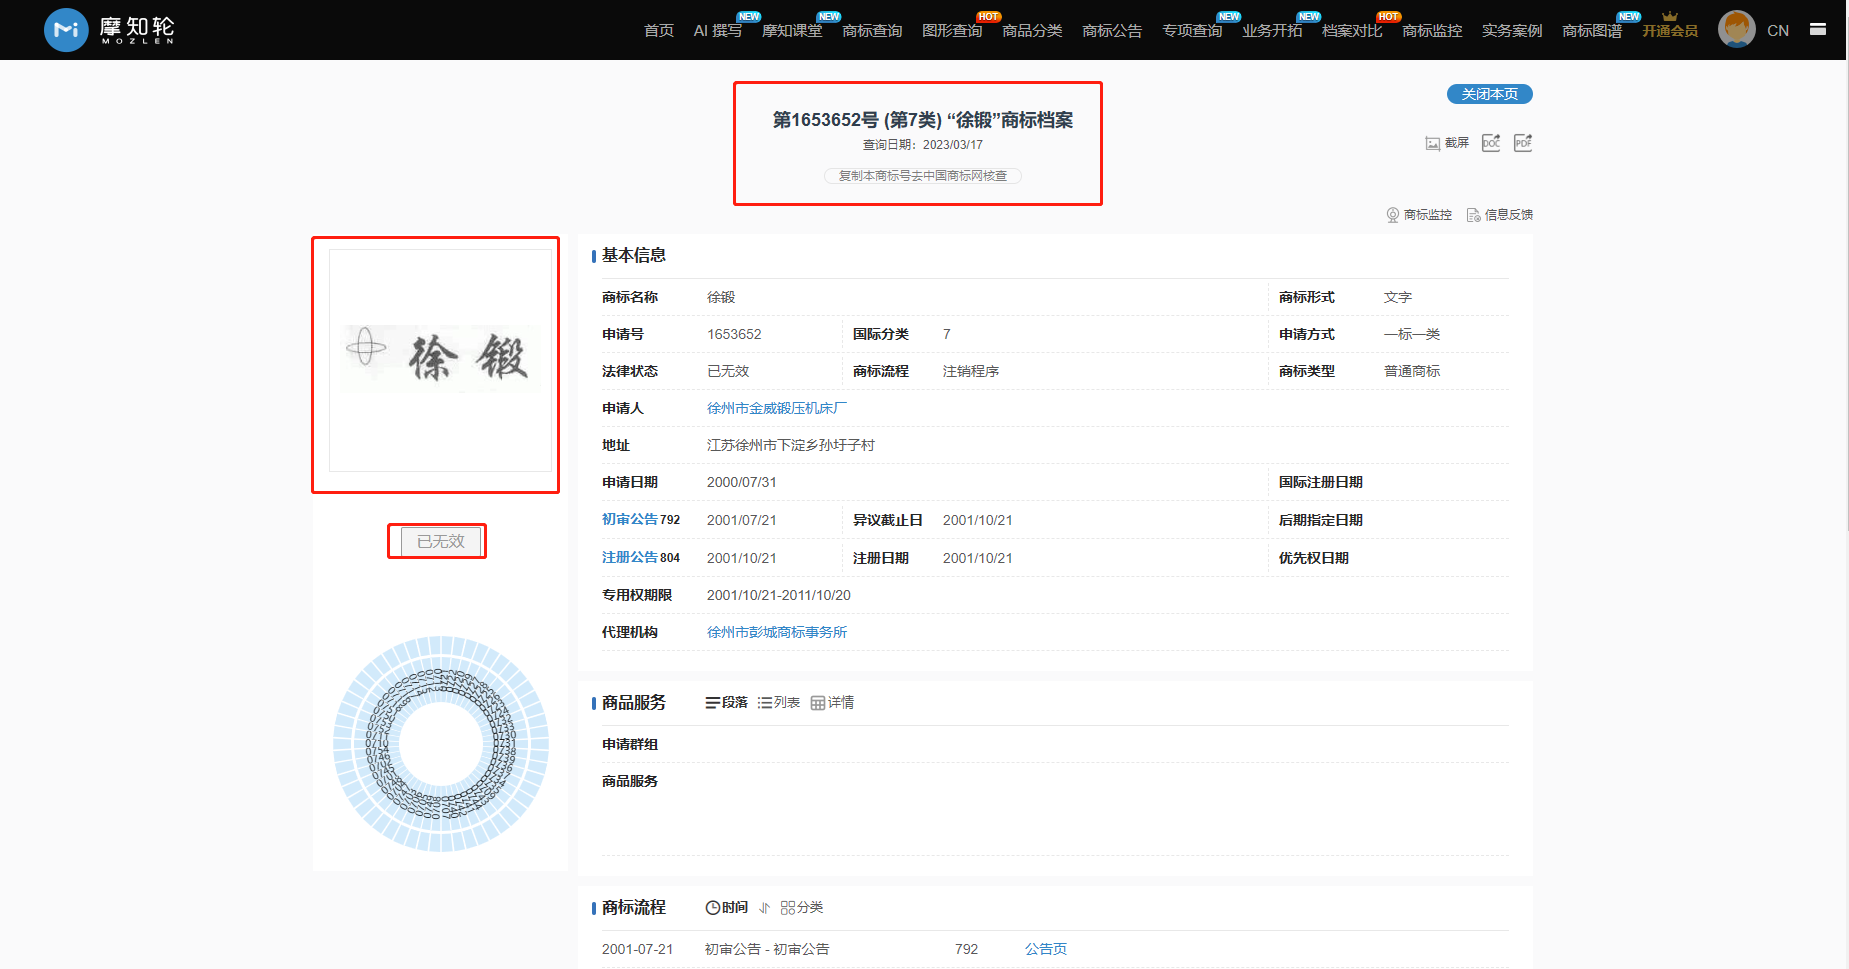Open 图形查询 in the top menu
This screenshot has height=969, width=1849.
tap(952, 31)
